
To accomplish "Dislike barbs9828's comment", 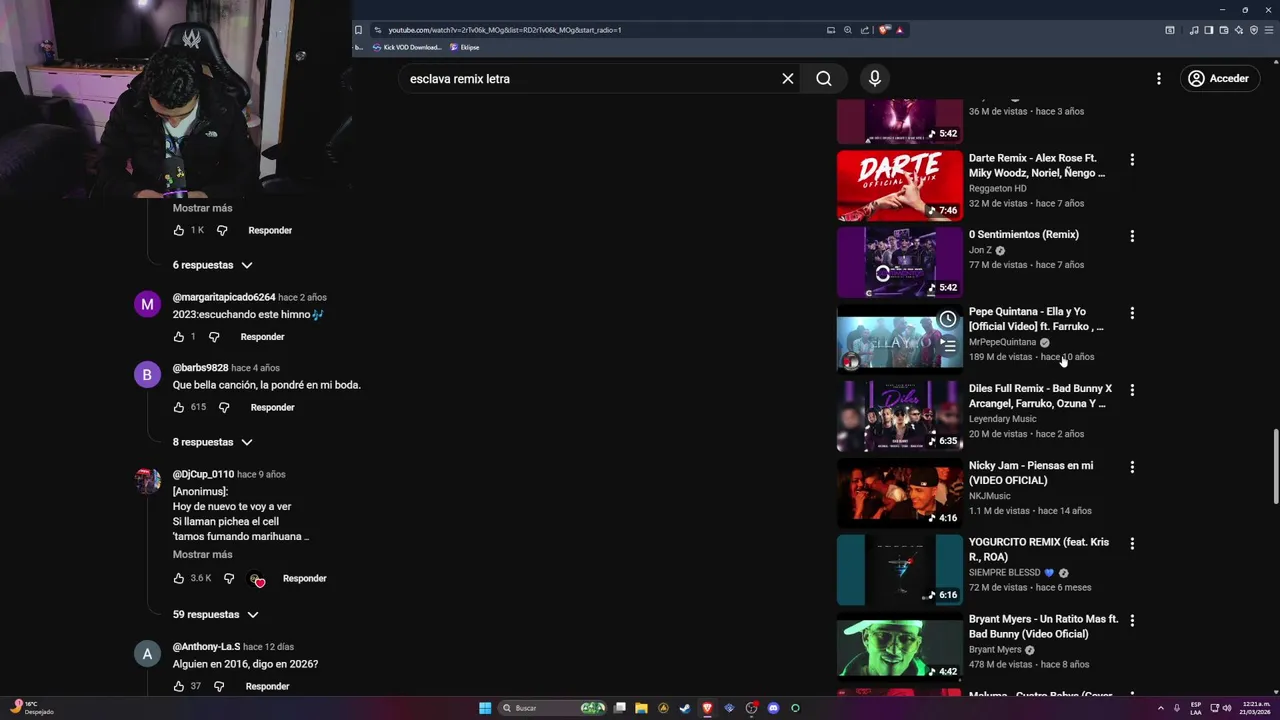I will (x=224, y=407).
